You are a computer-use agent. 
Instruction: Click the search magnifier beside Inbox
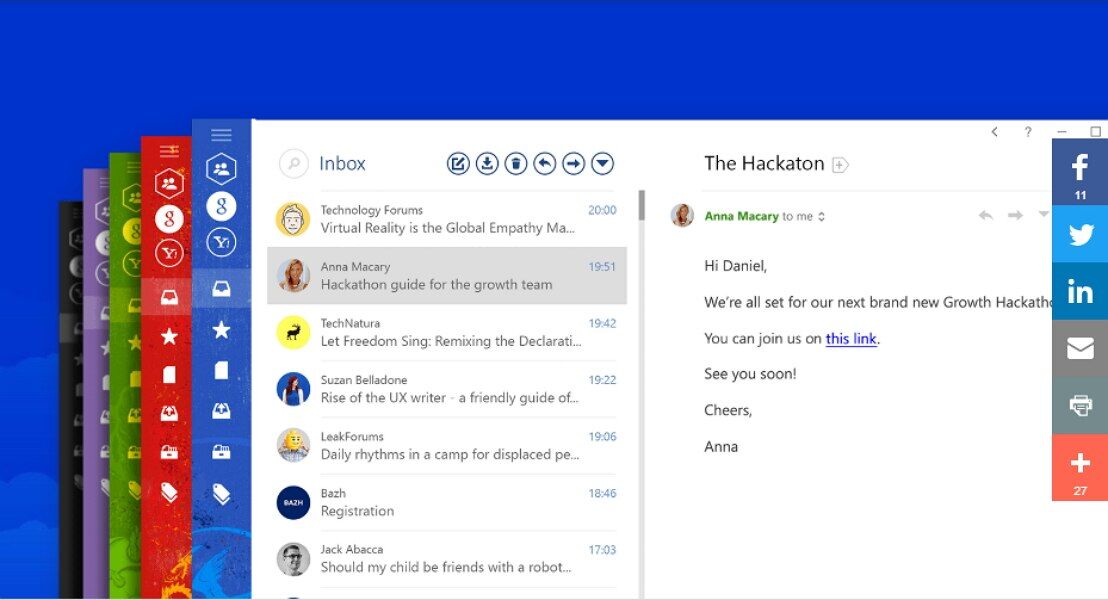(x=293, y=164)
